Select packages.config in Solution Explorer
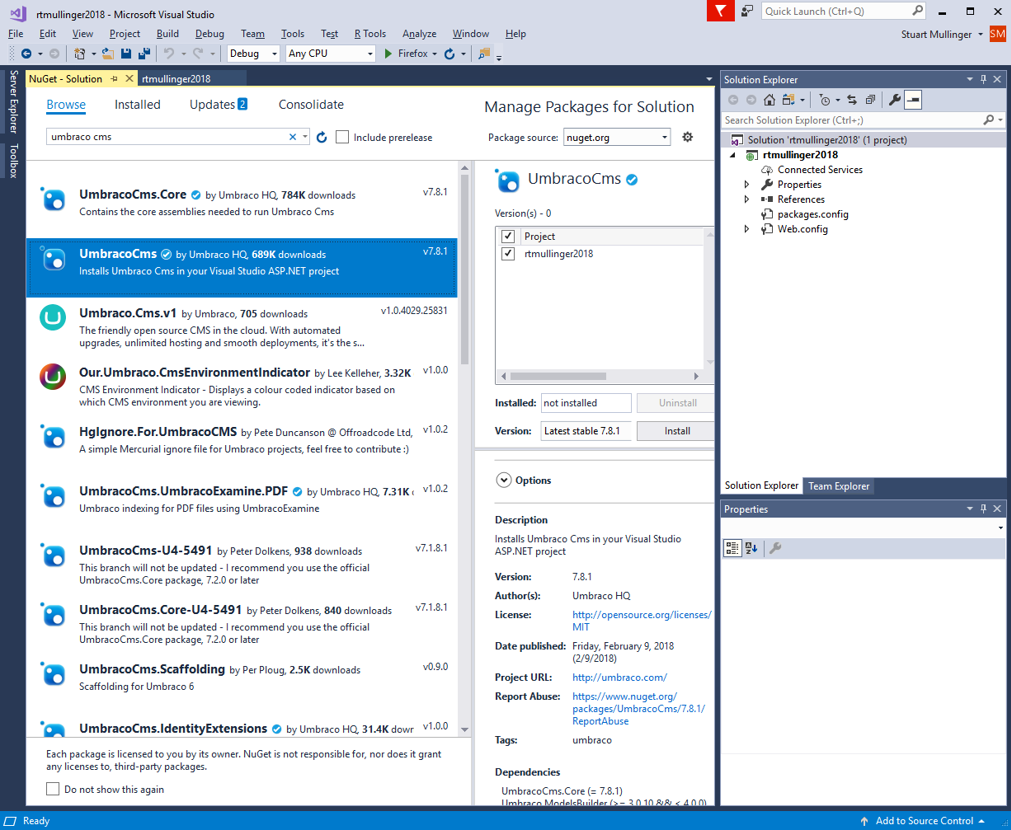The image size is (1011, 830). tap(812, 214)
